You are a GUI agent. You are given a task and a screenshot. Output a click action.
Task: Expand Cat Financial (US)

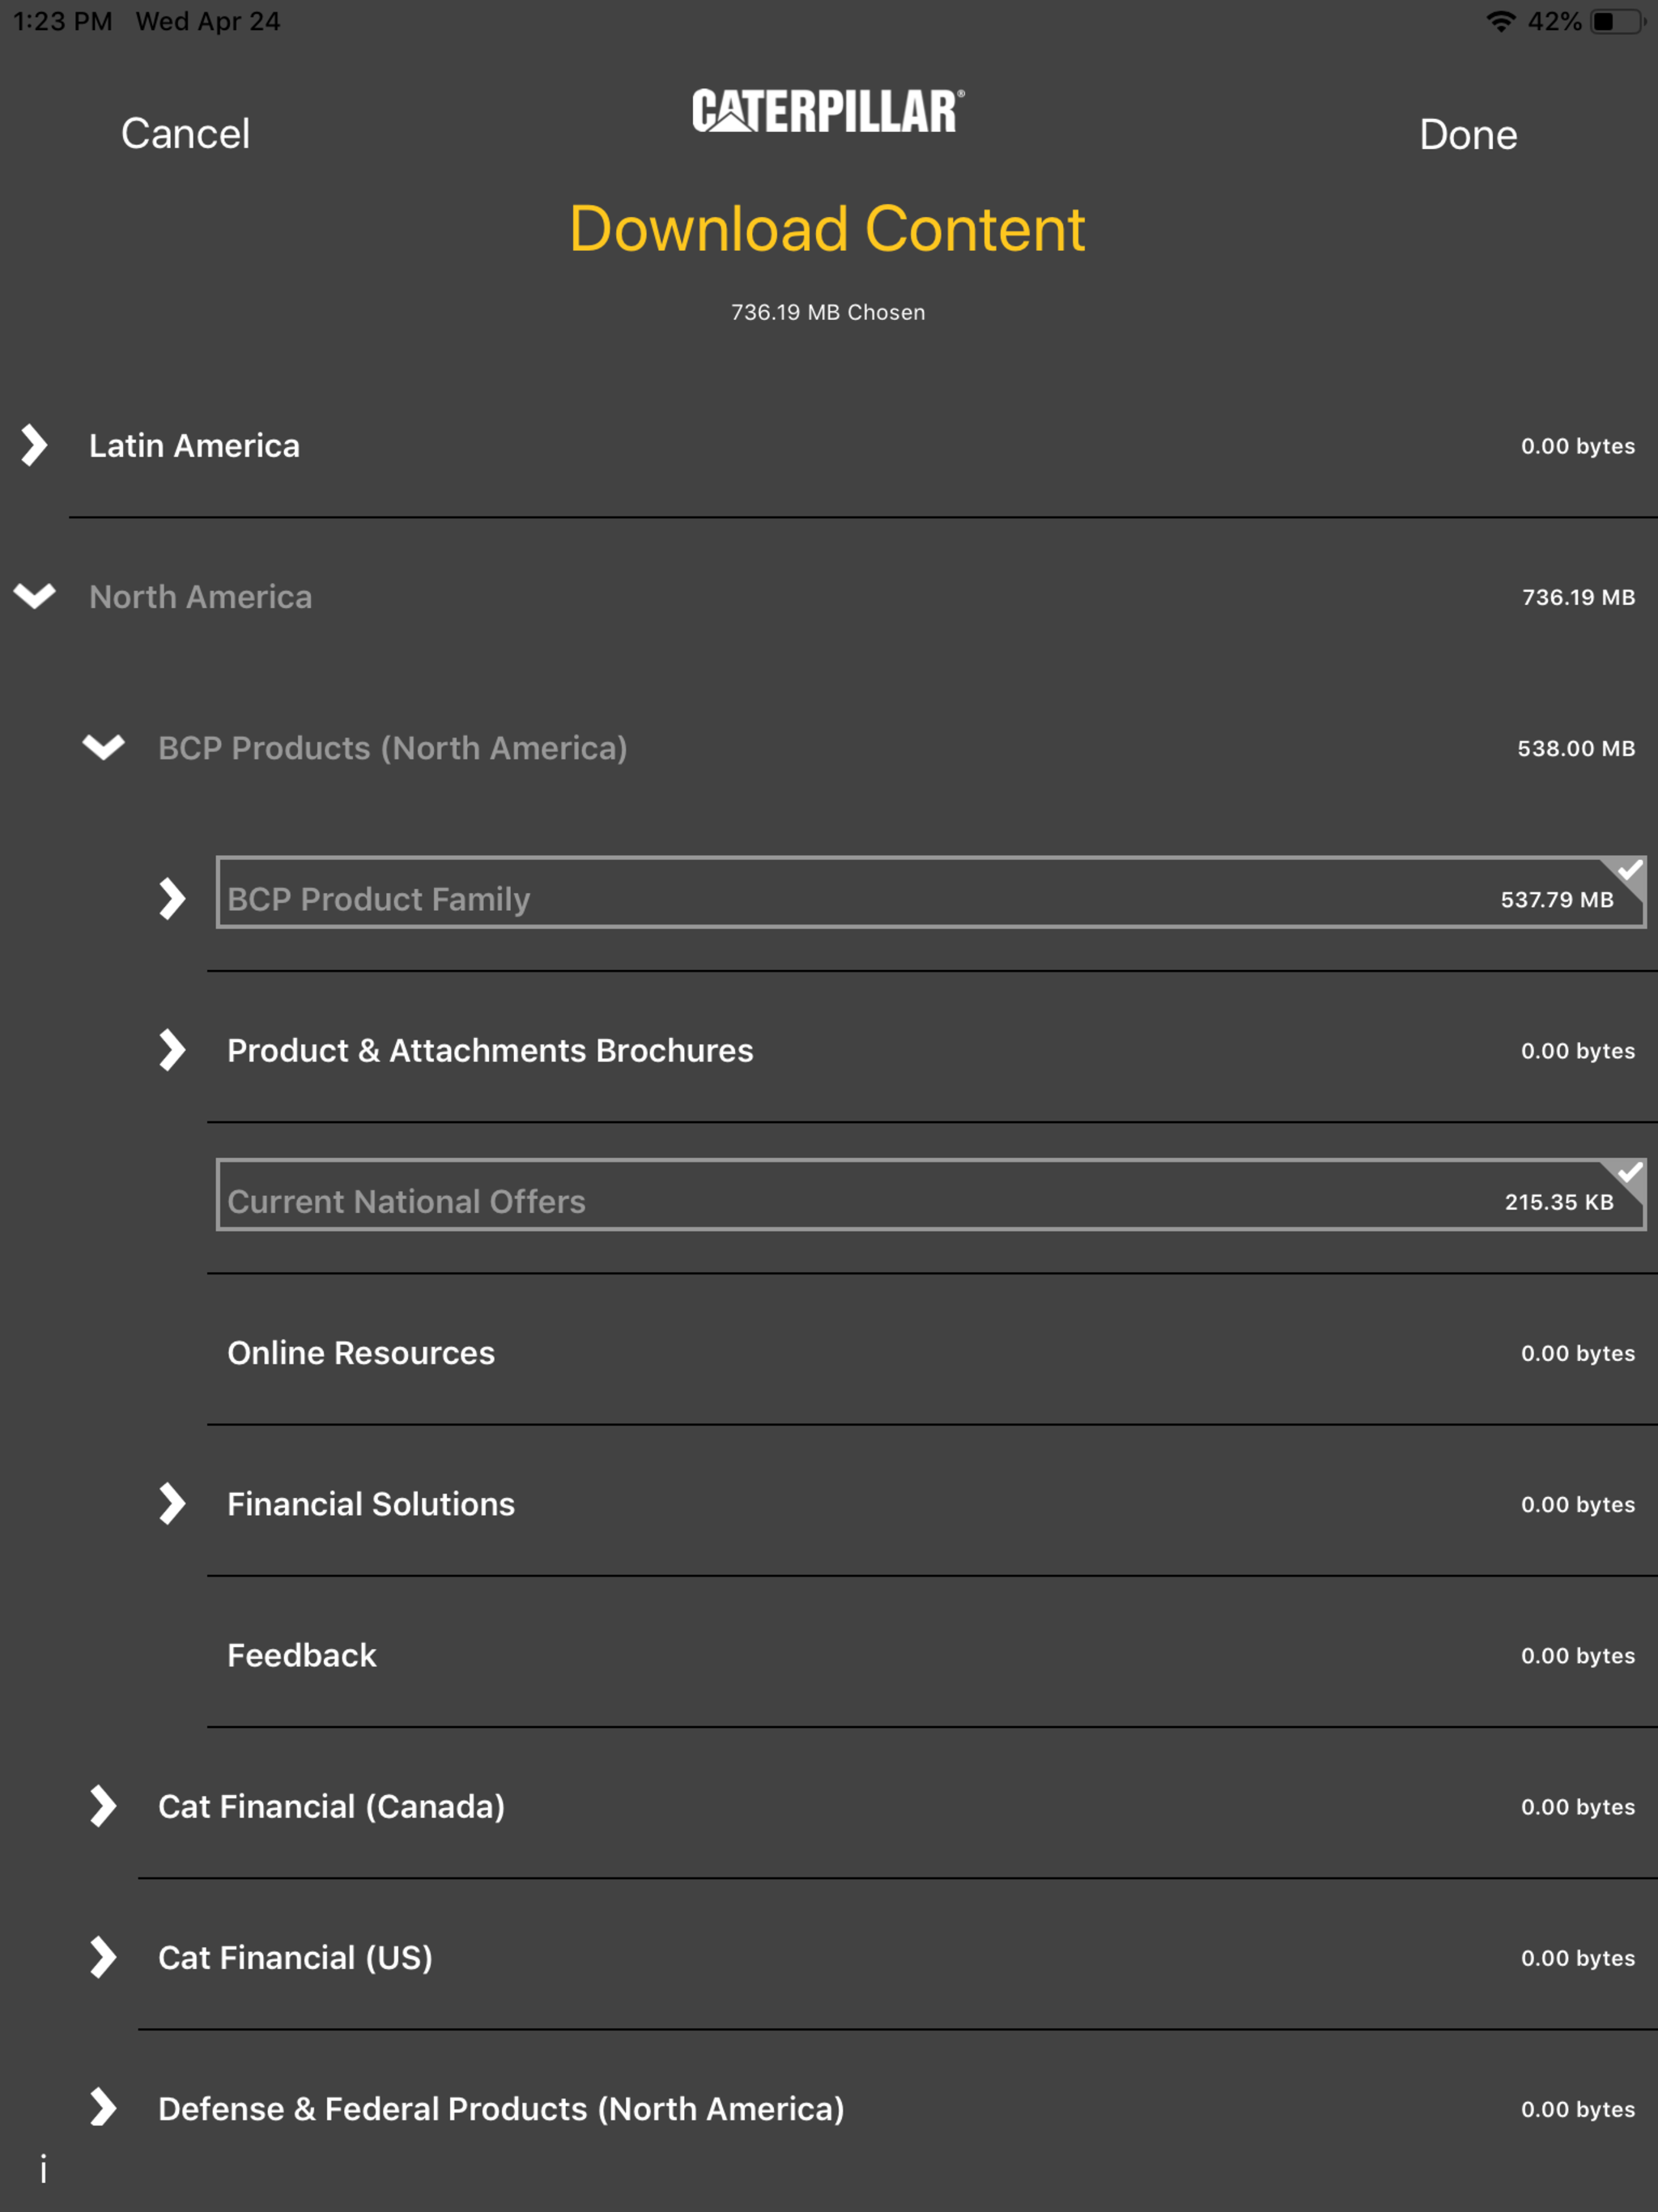(103, 1956)
